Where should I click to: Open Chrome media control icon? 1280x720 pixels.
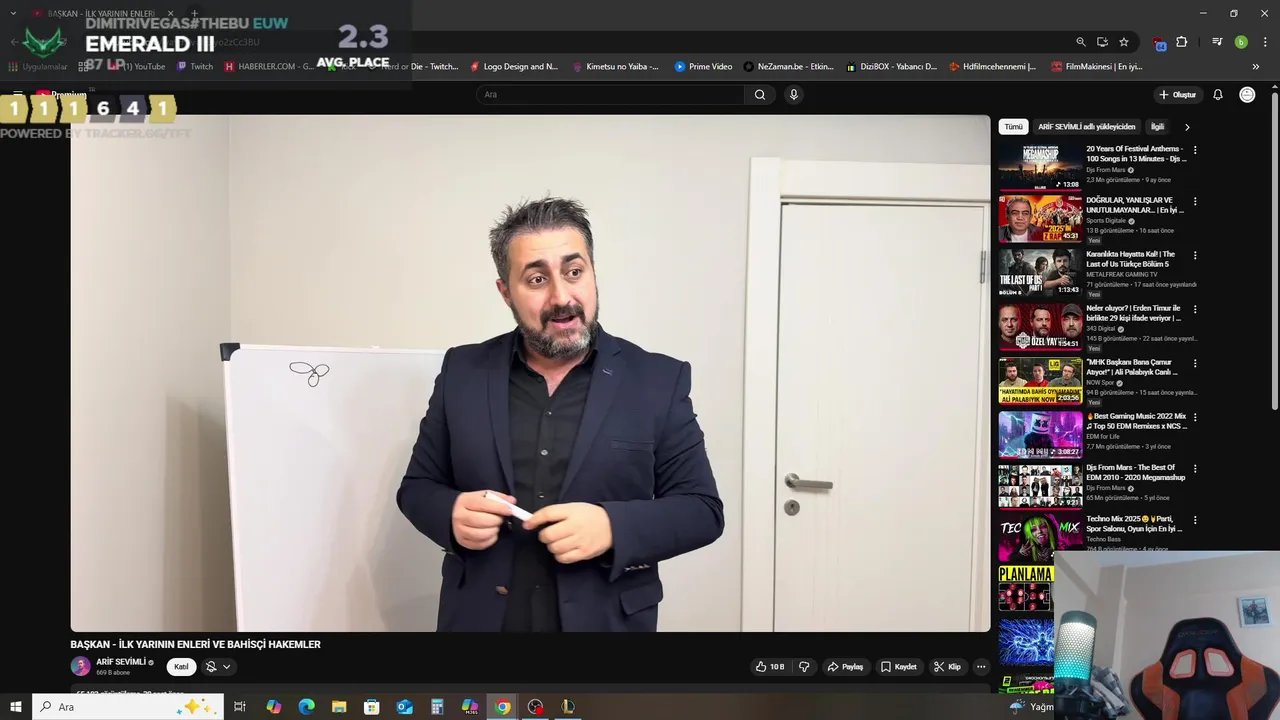point(1217,42)
